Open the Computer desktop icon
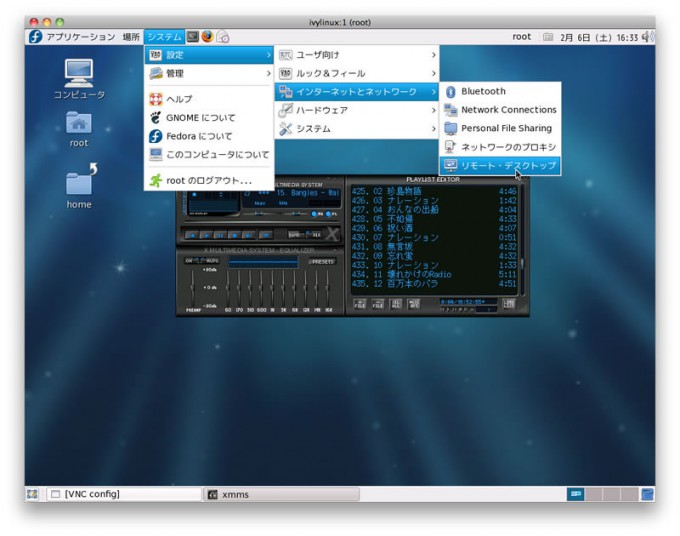 coord(79,79)
